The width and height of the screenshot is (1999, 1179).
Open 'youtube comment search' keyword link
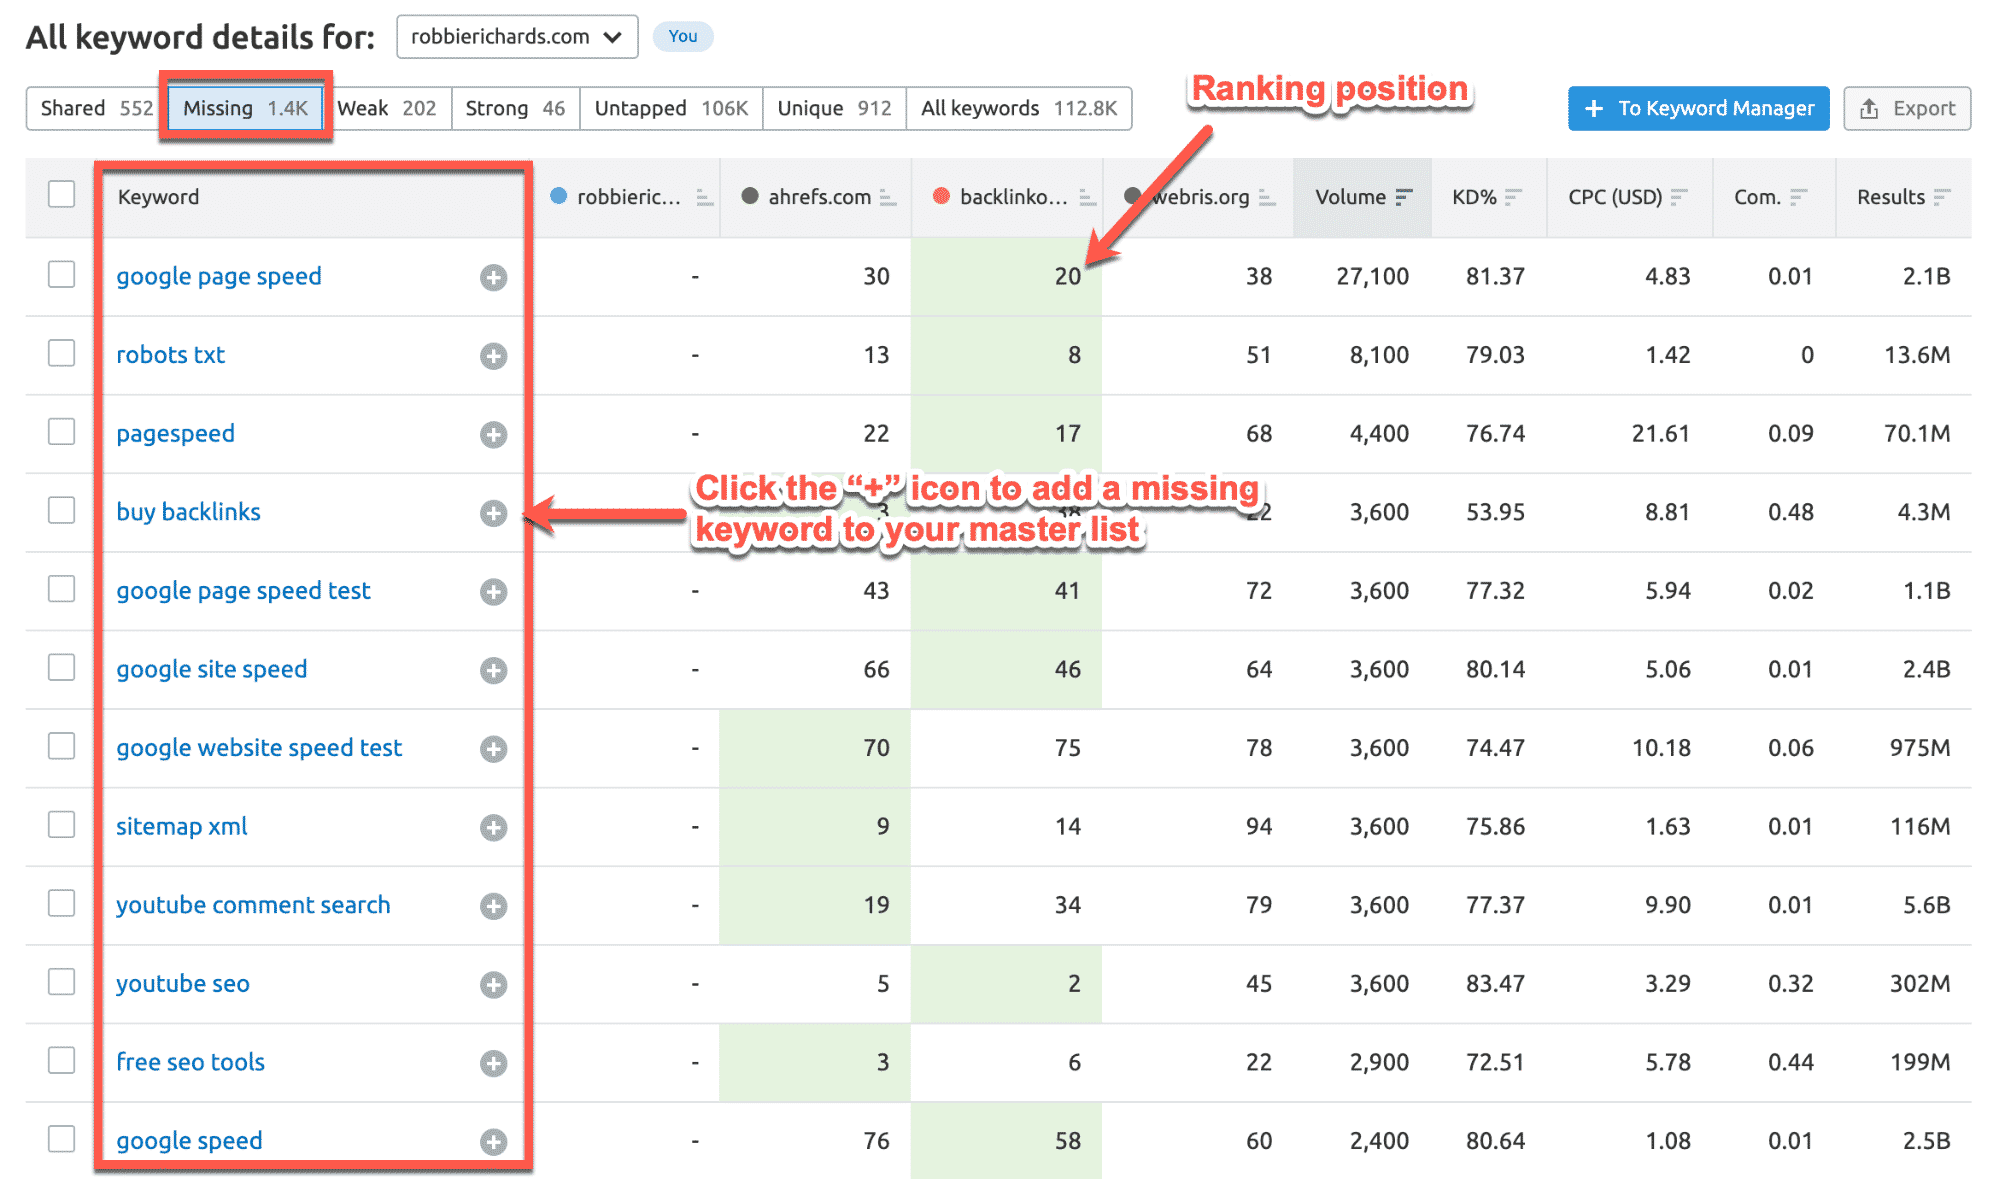[253, 905]
